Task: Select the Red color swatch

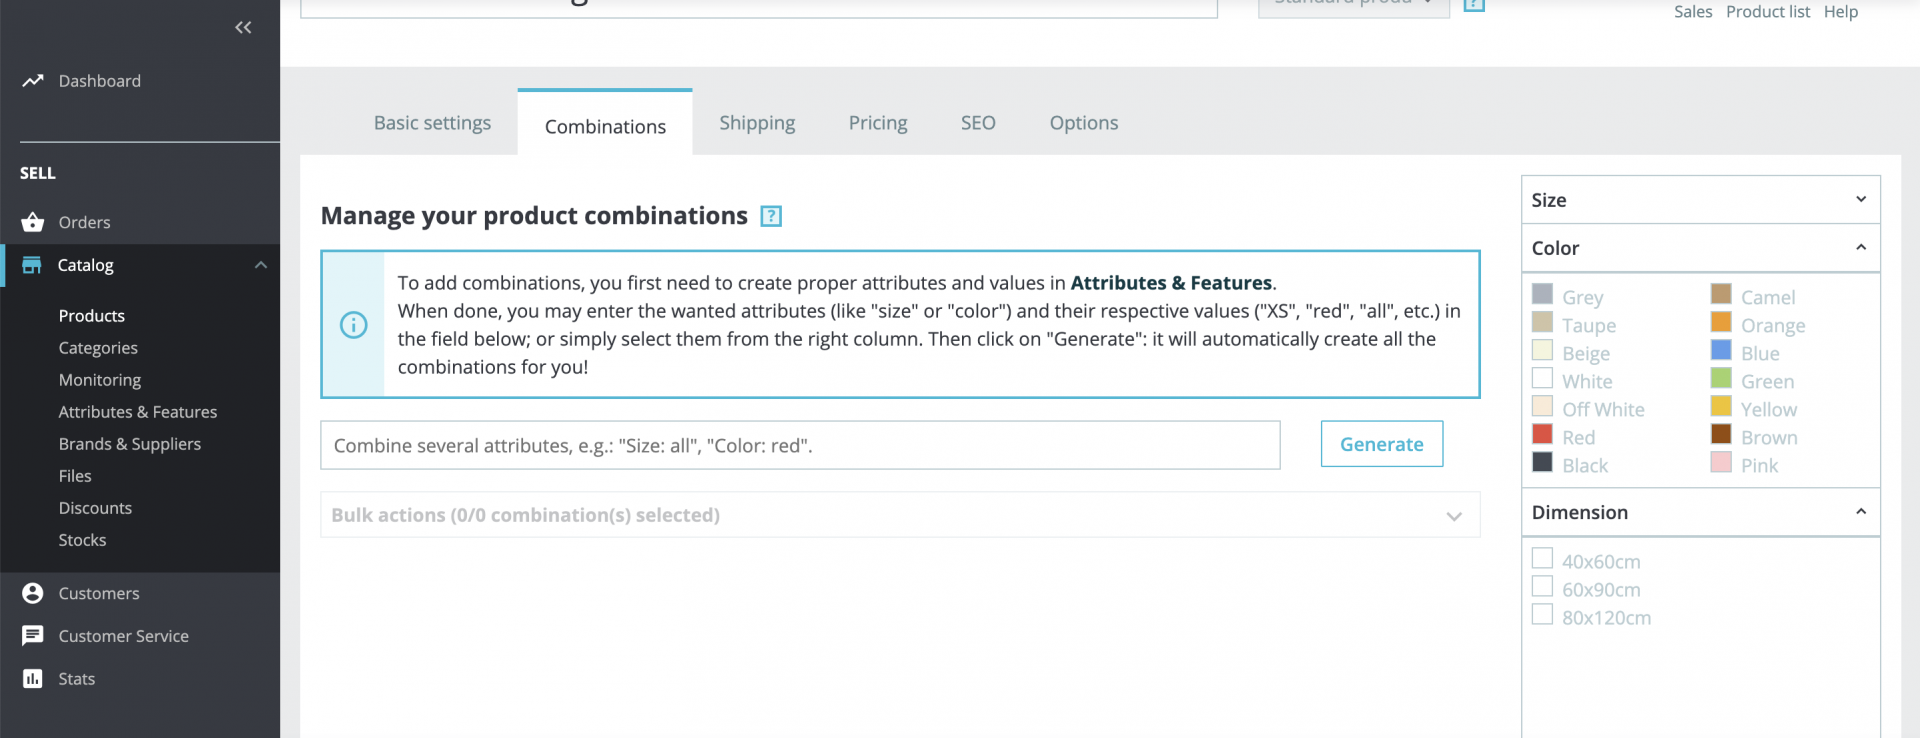Action: coord(1543,435)
